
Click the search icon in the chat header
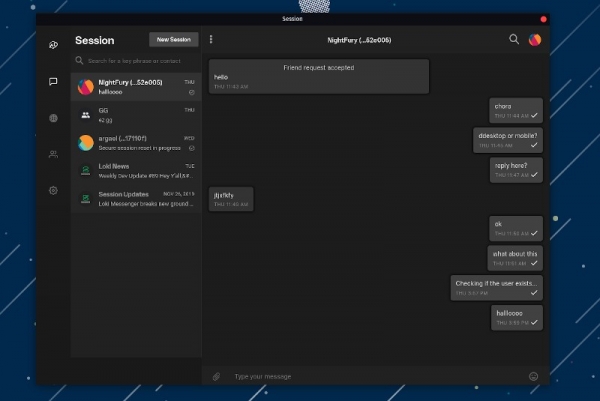click(x=514, y=40)
